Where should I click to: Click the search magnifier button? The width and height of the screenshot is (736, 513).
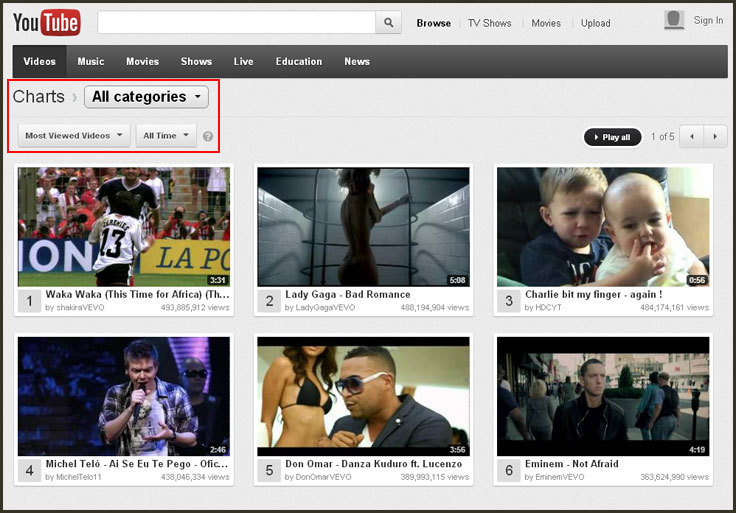[388, 23]
